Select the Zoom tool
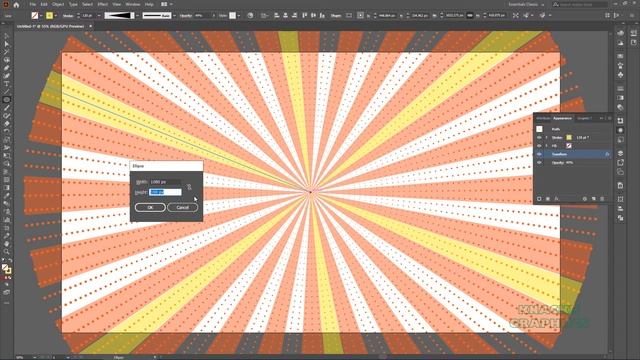 click(x=7, y=252)
